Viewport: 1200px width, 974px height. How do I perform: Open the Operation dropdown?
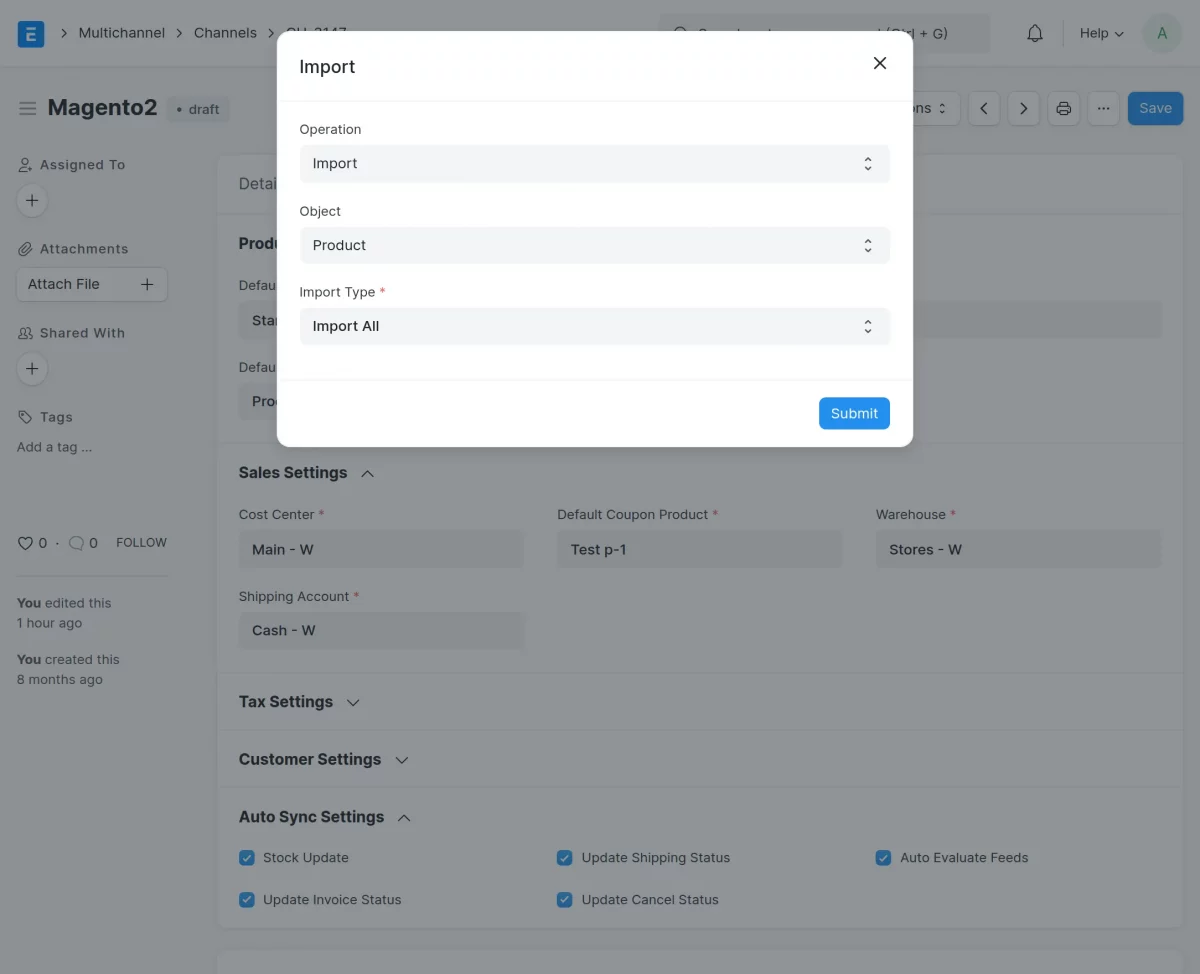pyautogui.click(x=594, y=164)
